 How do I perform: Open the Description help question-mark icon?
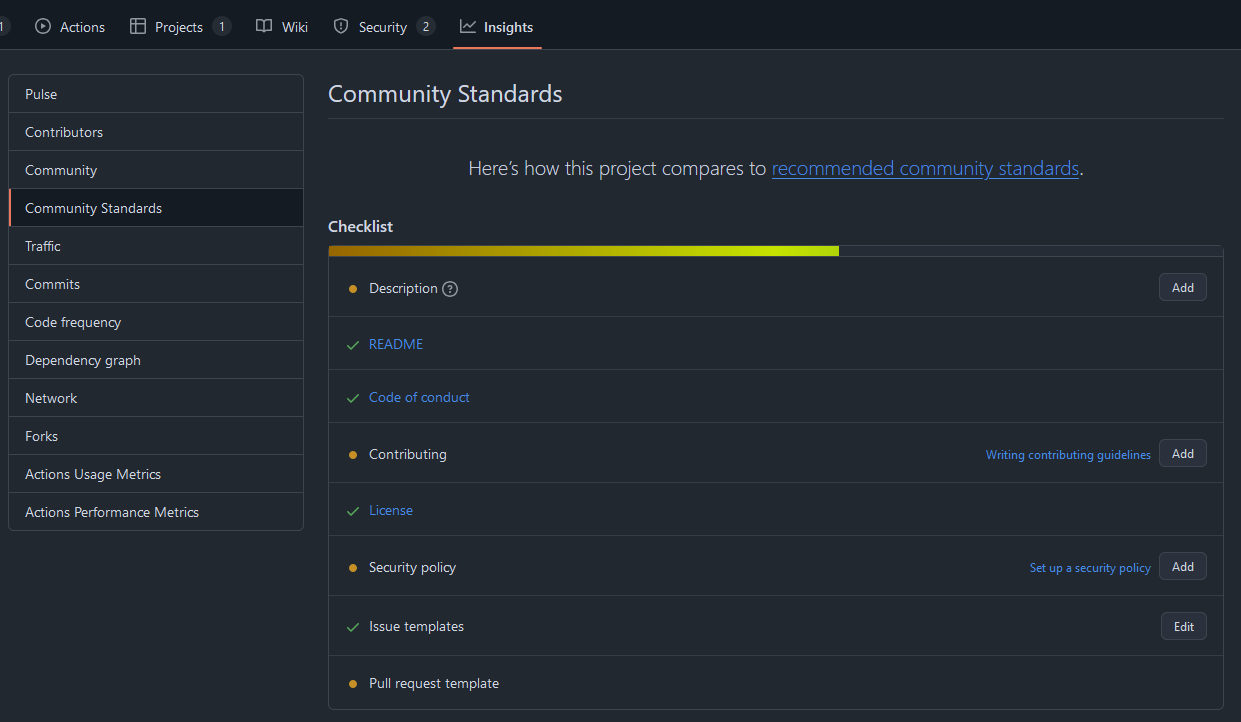click(449, 288)
